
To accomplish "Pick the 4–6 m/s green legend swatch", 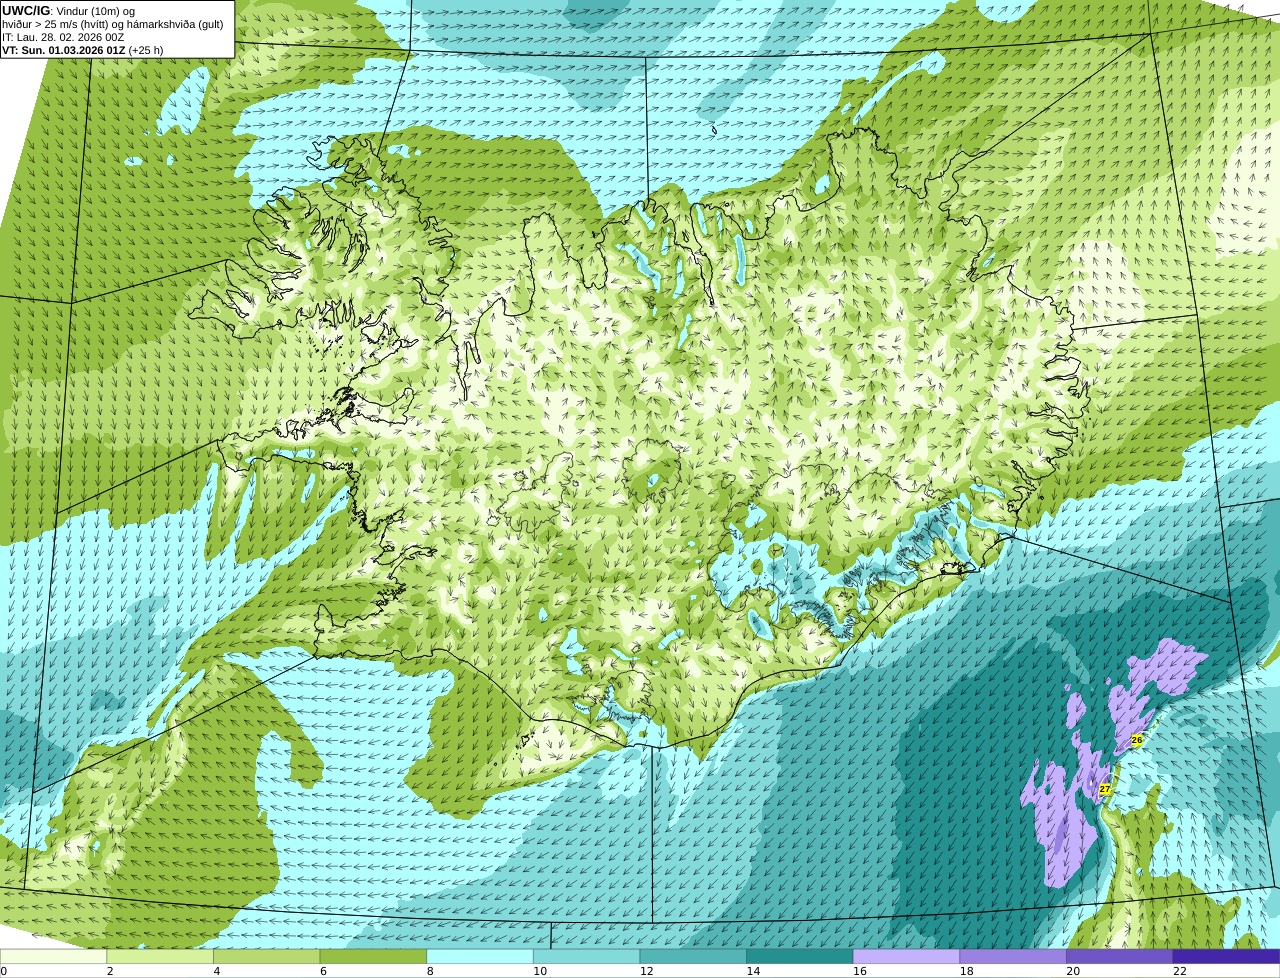I will pyautogui.click(x=266, y=957).
